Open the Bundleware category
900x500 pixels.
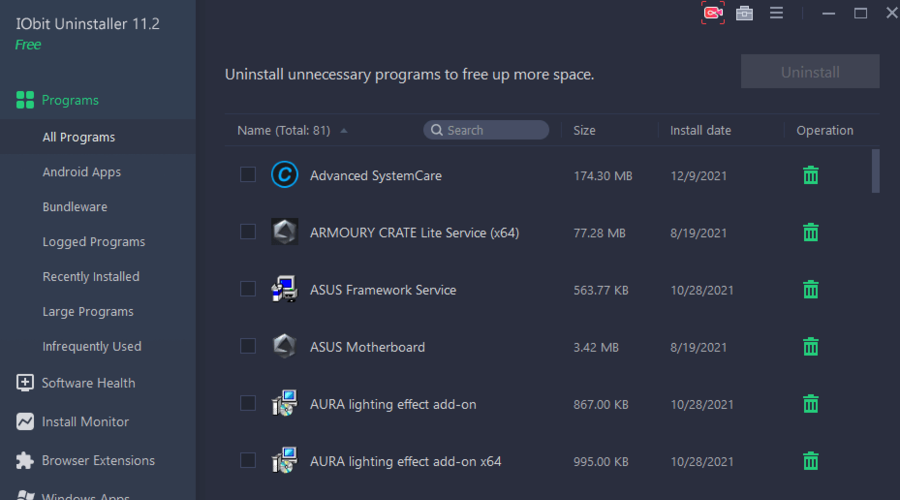75,207
